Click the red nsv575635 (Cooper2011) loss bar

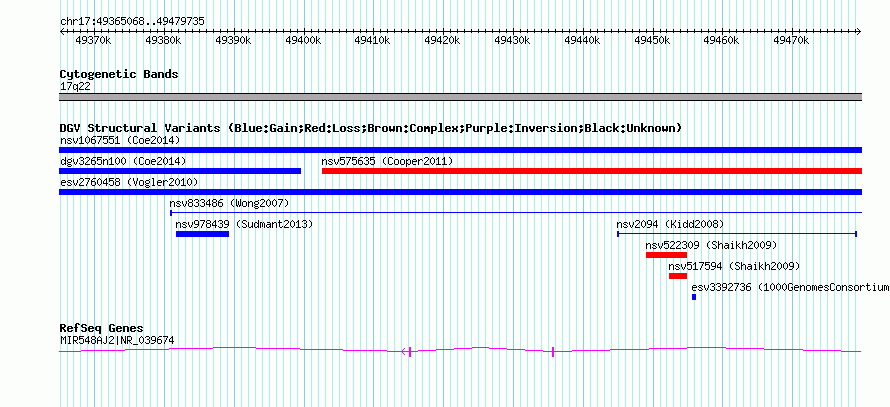[x=591, y=171]
